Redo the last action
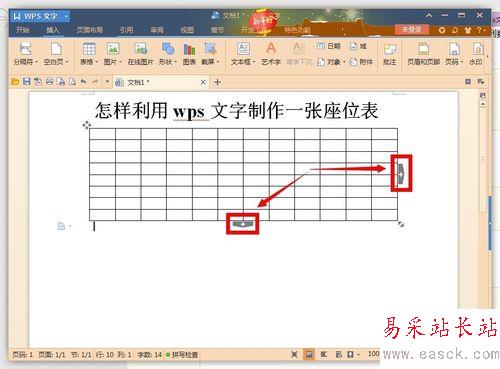Screen dimensions: 500x369 pyautogui.click(x=95, y=82)
